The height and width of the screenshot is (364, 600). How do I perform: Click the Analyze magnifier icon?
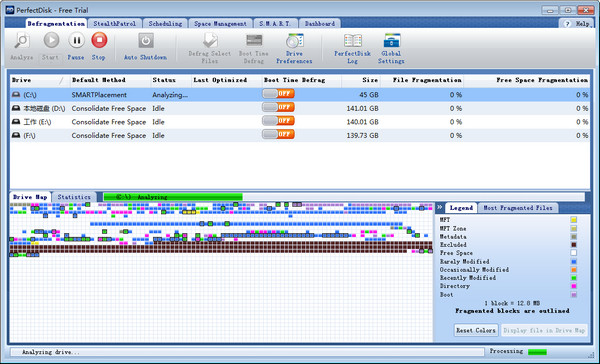click(x=22, y=41)
